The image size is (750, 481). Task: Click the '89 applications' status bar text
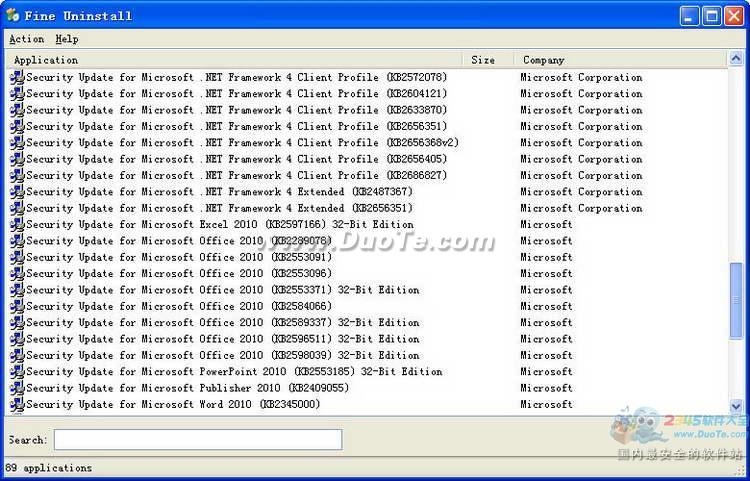[x=48, y=468]
